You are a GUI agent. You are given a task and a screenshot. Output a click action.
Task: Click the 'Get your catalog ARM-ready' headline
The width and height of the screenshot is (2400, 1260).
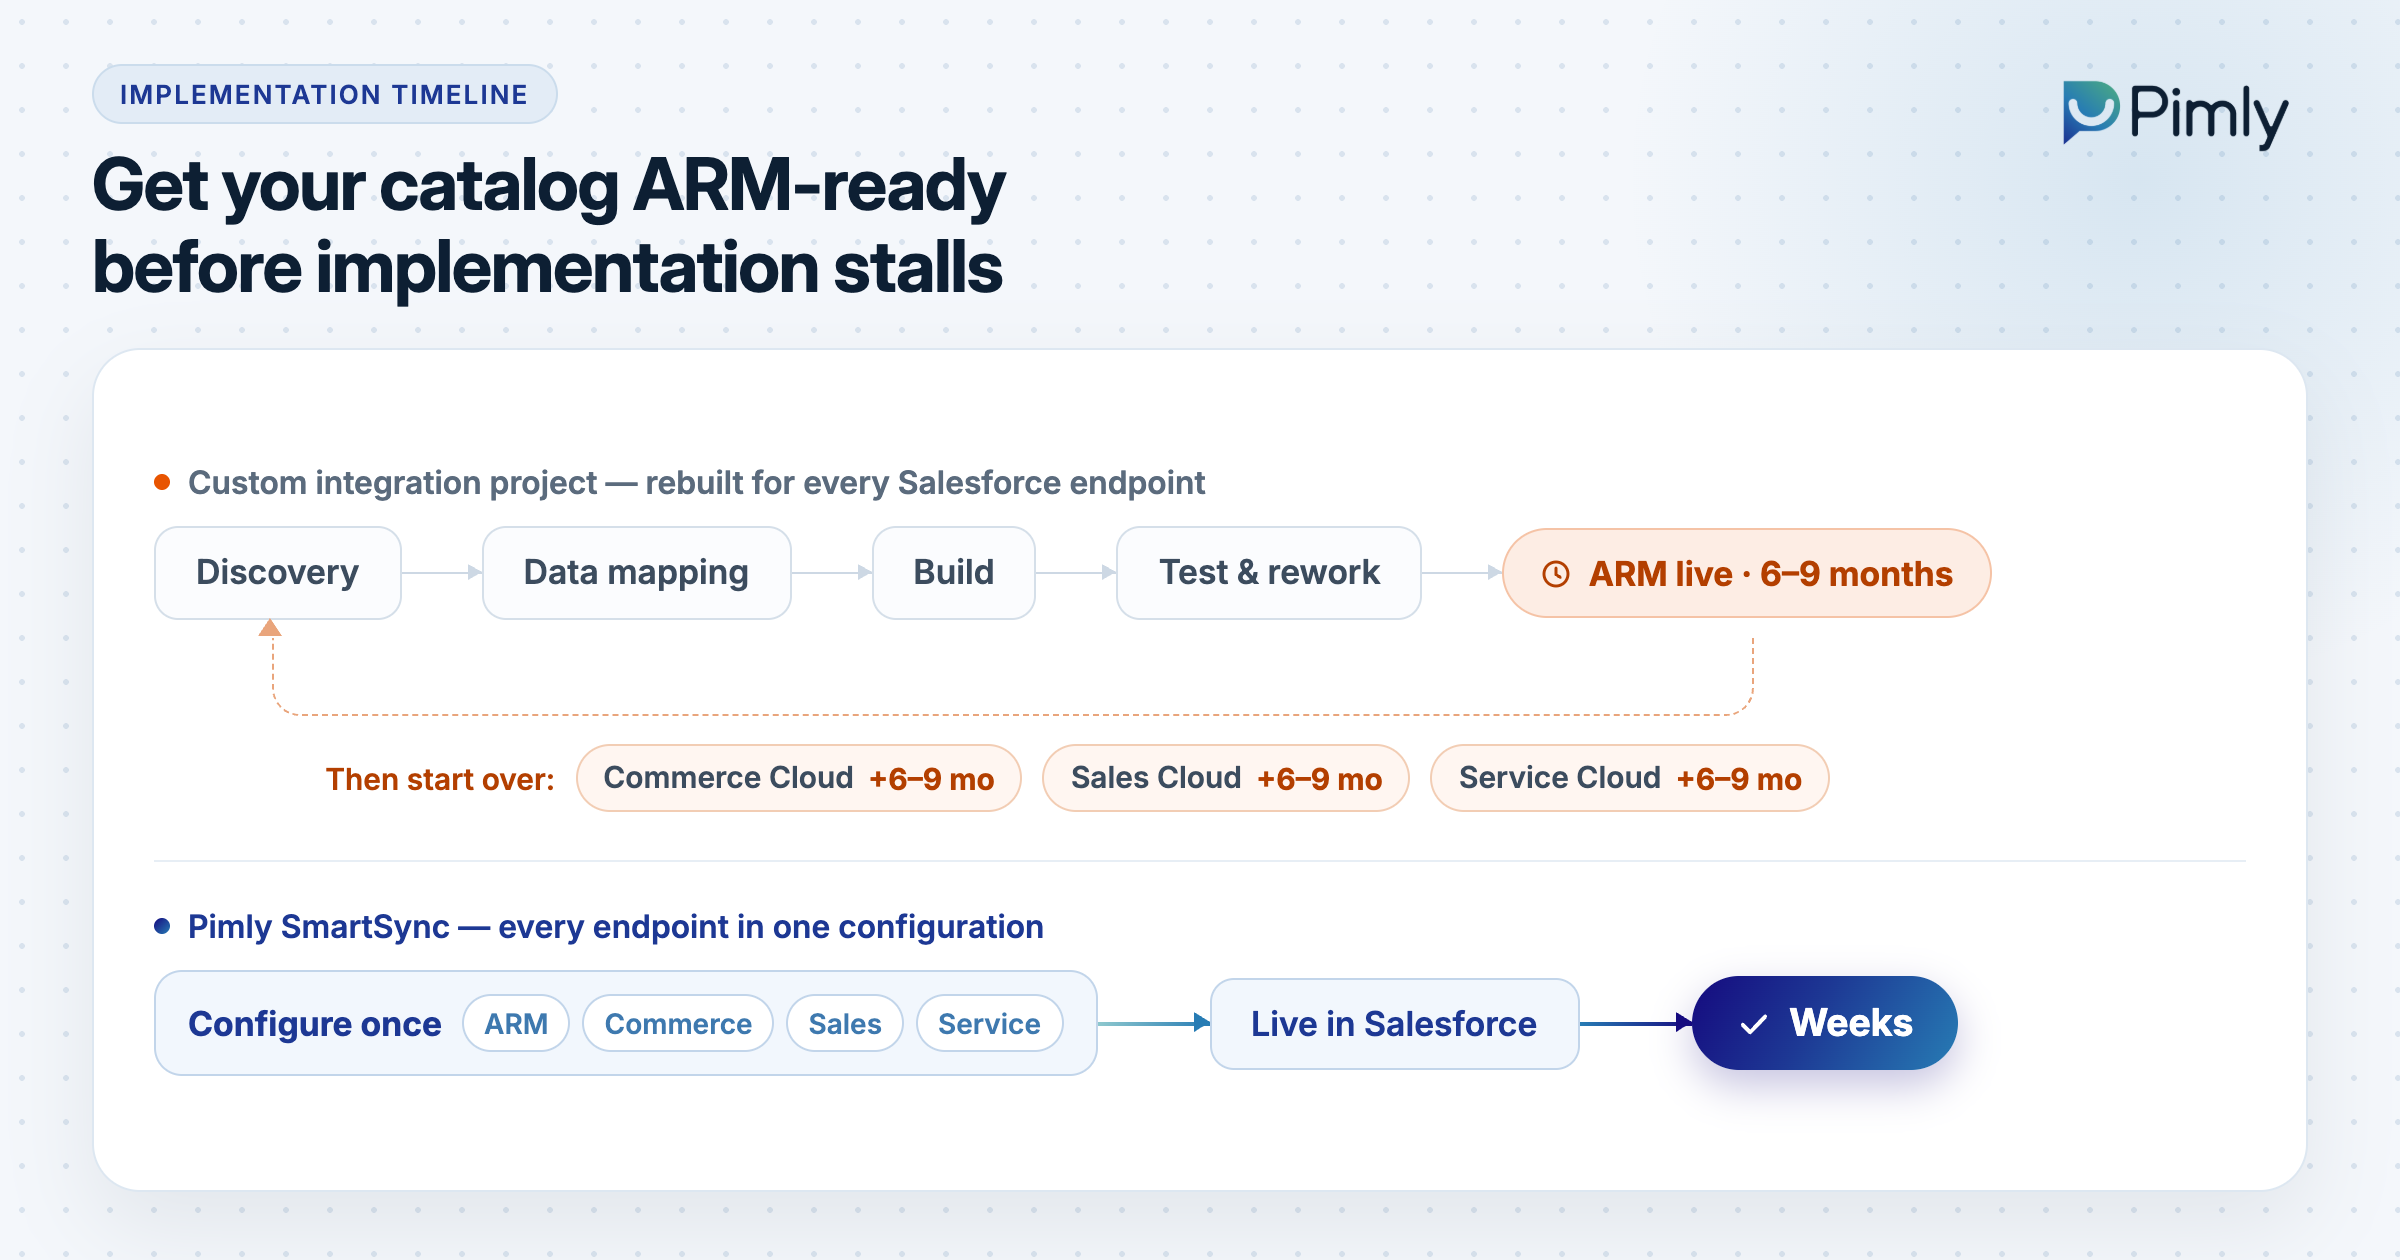pyautogui.click(x=549, y=187)
